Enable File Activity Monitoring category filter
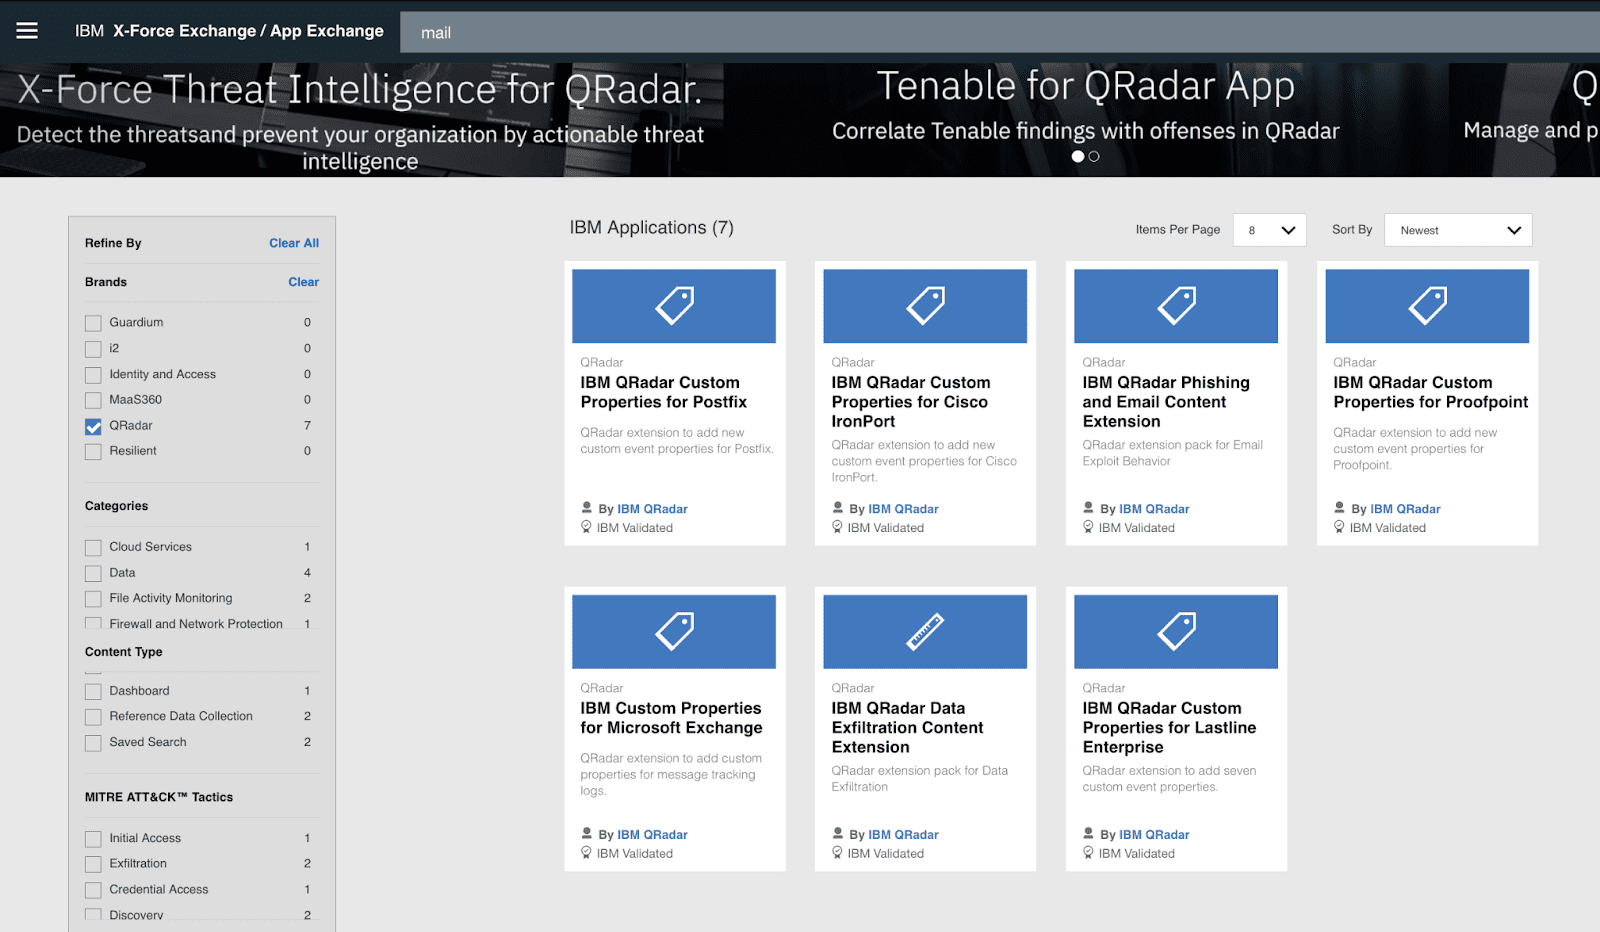Image resolution: width=1600 pixels, height=932 pixels. 93,599
